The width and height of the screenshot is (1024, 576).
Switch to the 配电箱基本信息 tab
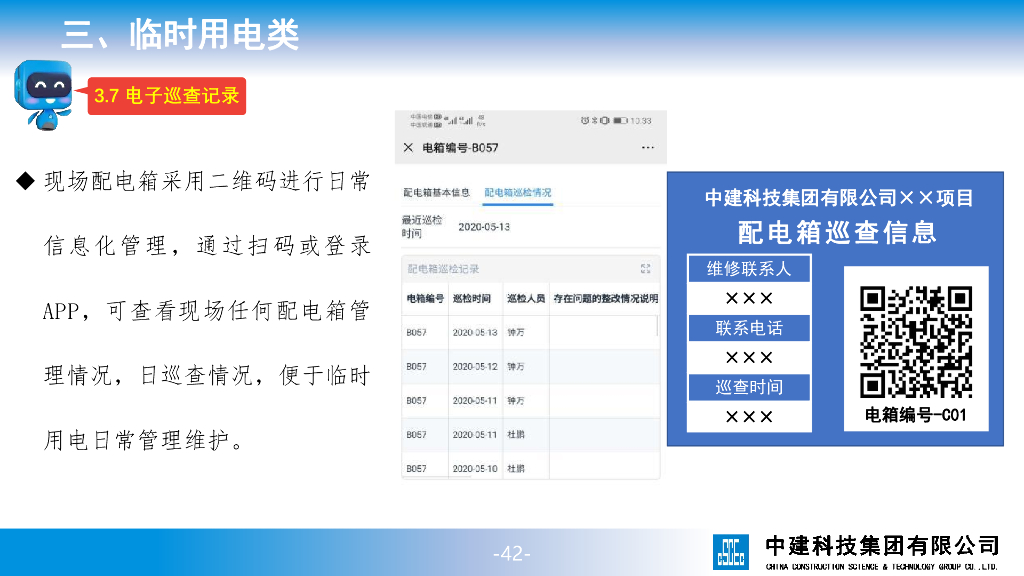tap(436, 193)
